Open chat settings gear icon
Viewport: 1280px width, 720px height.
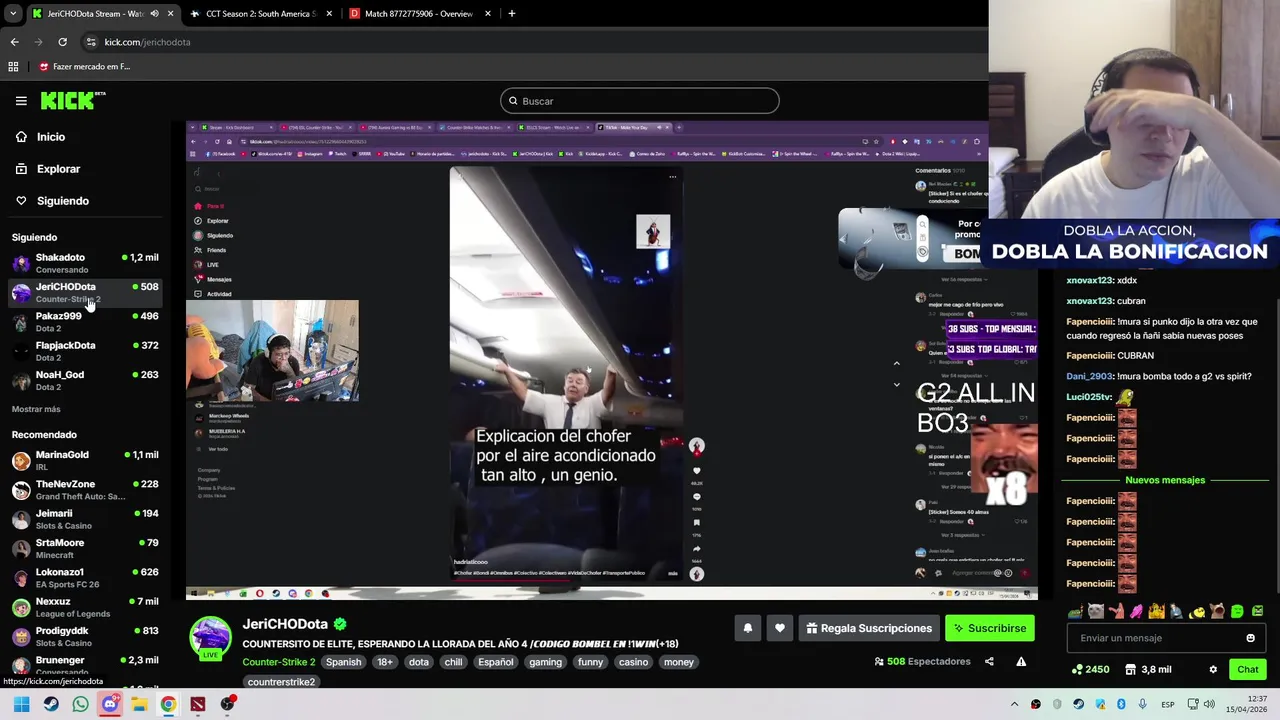[x=1213, y=669]
